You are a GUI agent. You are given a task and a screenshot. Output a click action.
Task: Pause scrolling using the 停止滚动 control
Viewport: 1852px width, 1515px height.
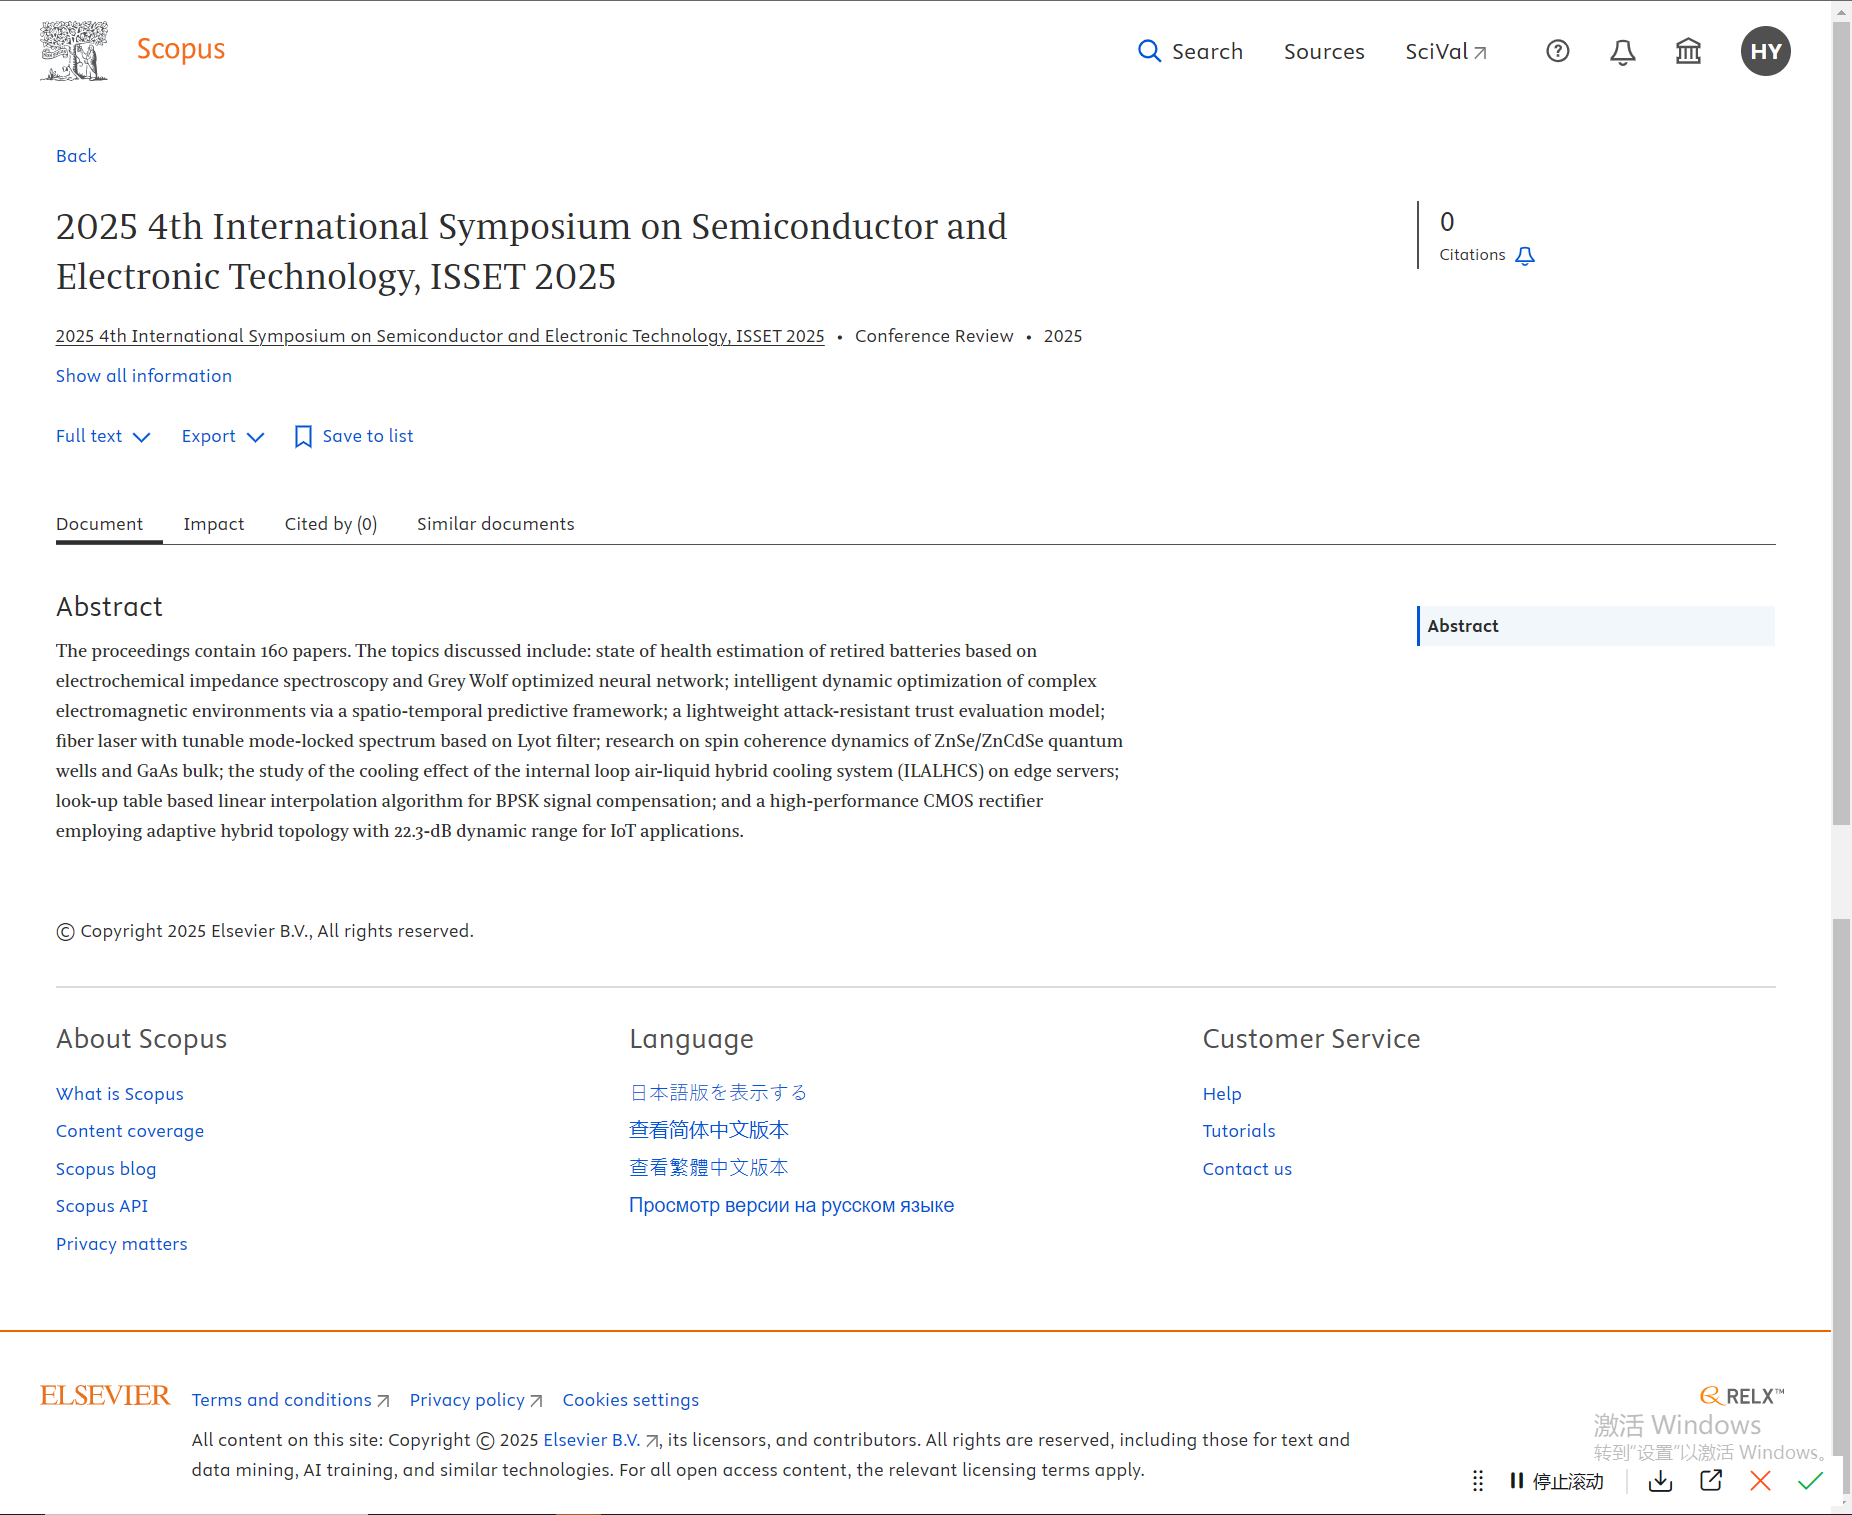(1557, 1481)
